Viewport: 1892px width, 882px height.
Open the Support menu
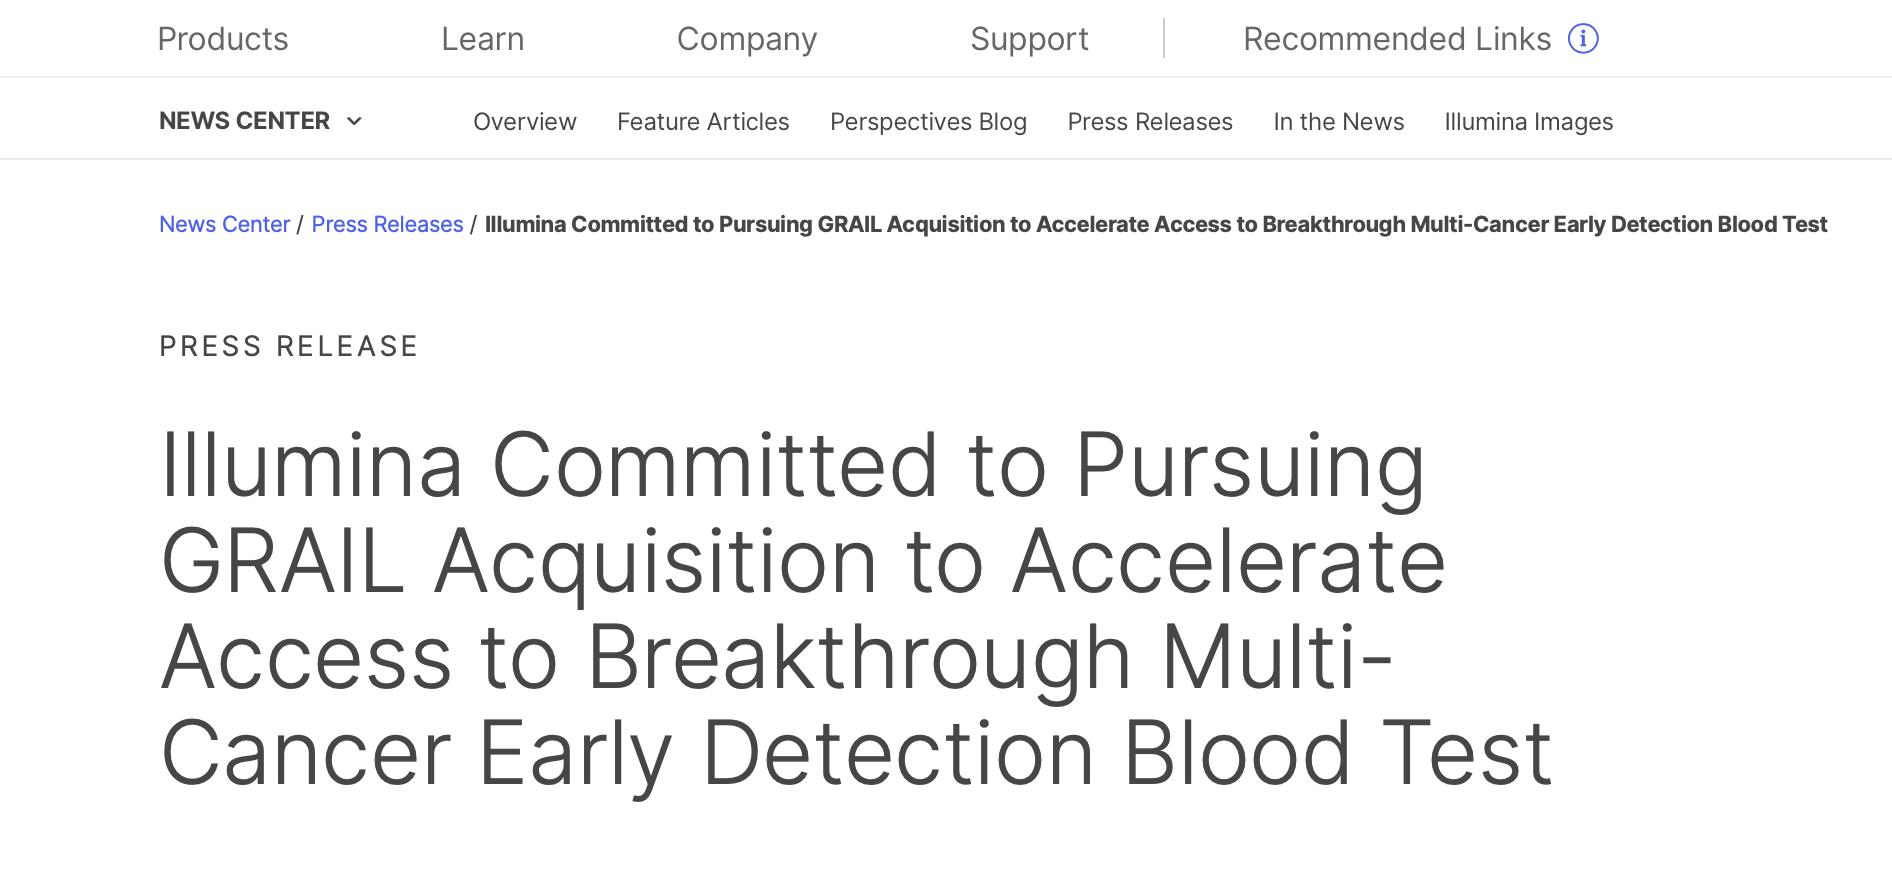pyautogui.click(x=1029, y=39)
